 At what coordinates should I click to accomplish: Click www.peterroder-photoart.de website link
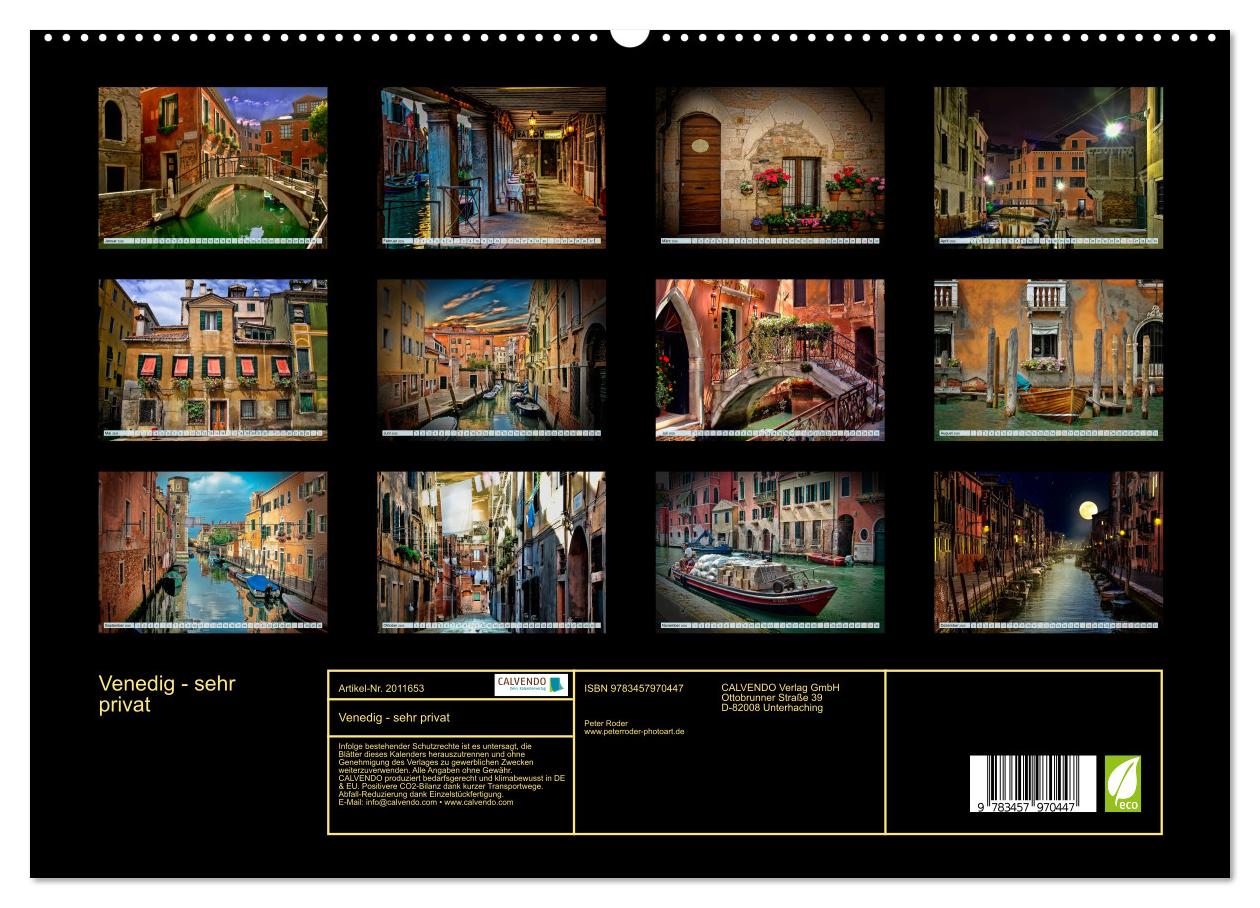click(x=634, y=731)
